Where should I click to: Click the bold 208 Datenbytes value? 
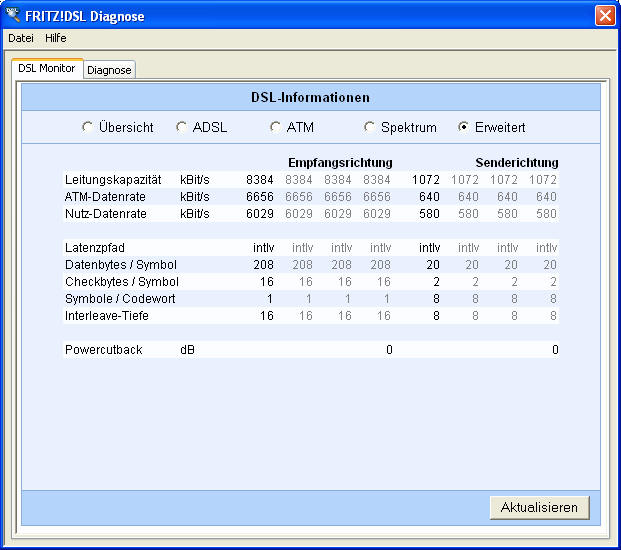coord(264,265)
